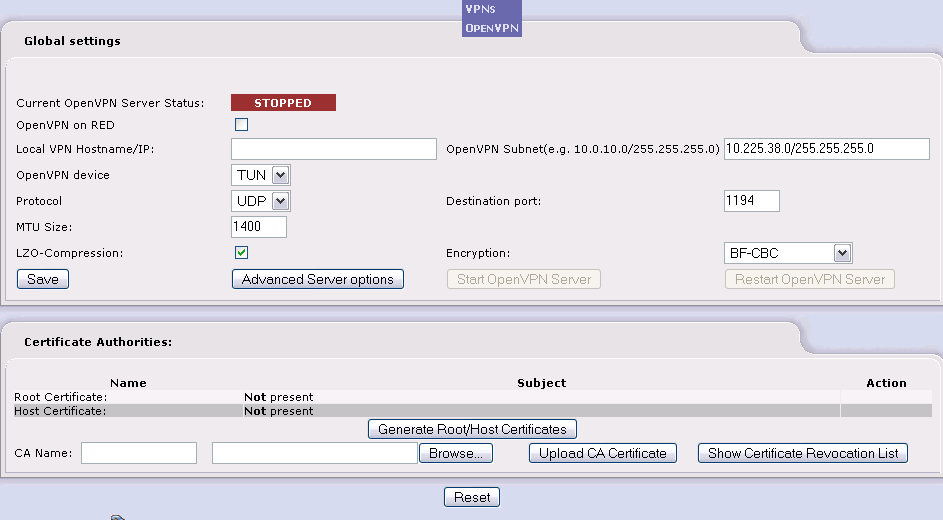Click the CA certificate file path field
Viewport: 943px width, 520px height.
click(x=315, y=453)
